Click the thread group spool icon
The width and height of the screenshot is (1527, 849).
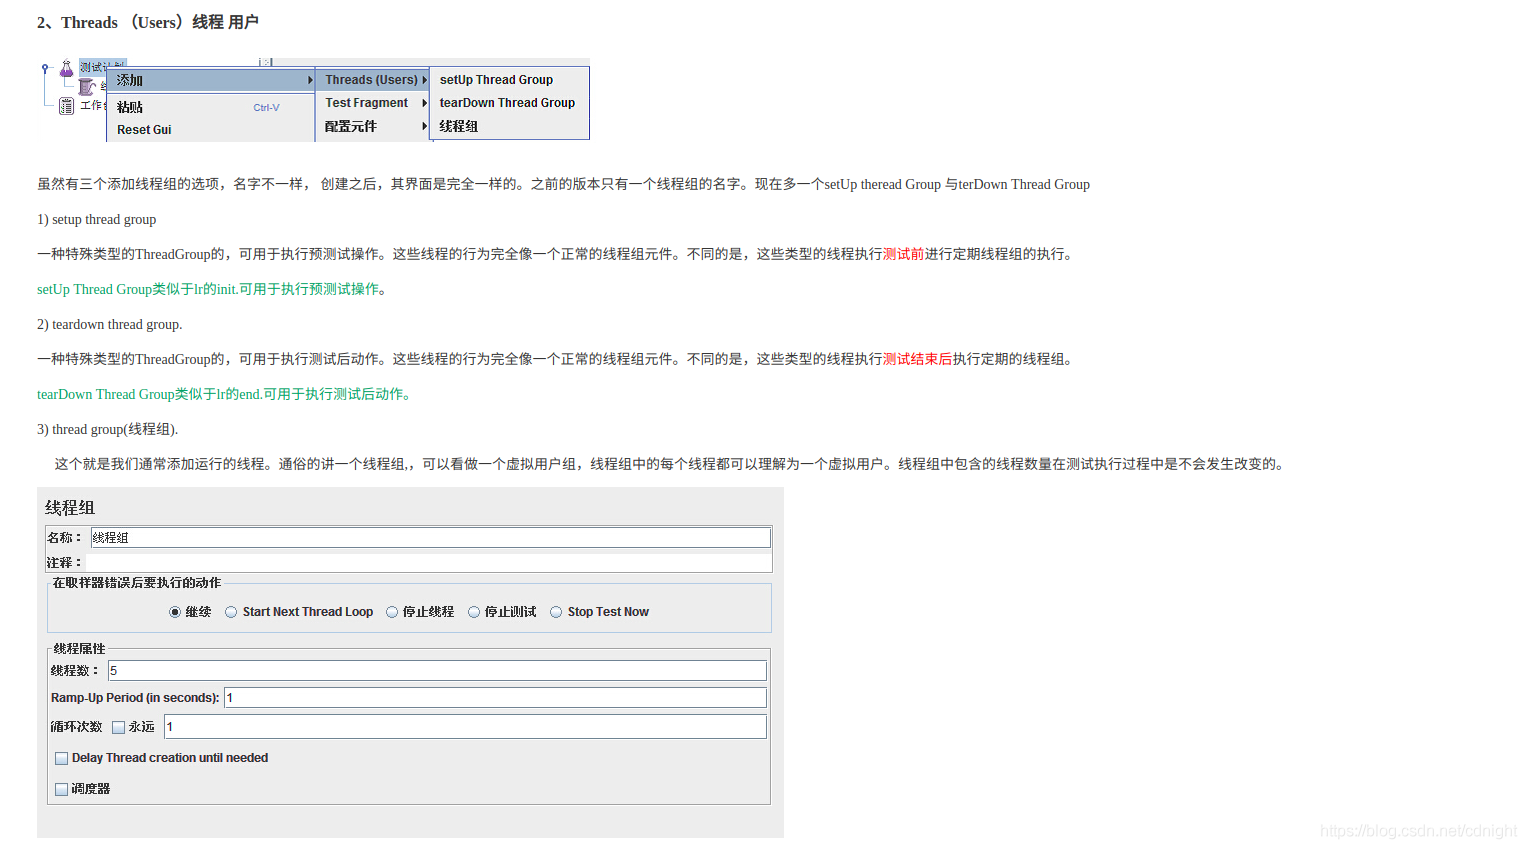coord(86,87)
